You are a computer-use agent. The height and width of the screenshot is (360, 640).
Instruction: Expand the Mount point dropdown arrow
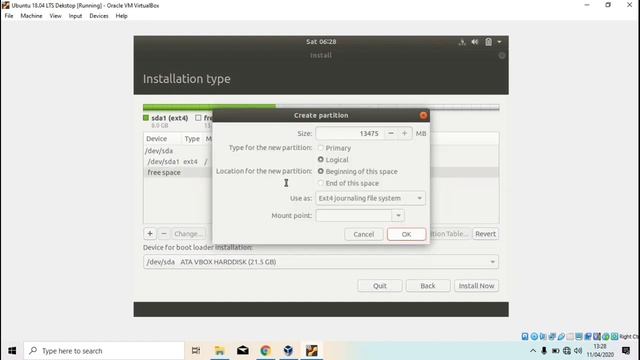(398, 216)
